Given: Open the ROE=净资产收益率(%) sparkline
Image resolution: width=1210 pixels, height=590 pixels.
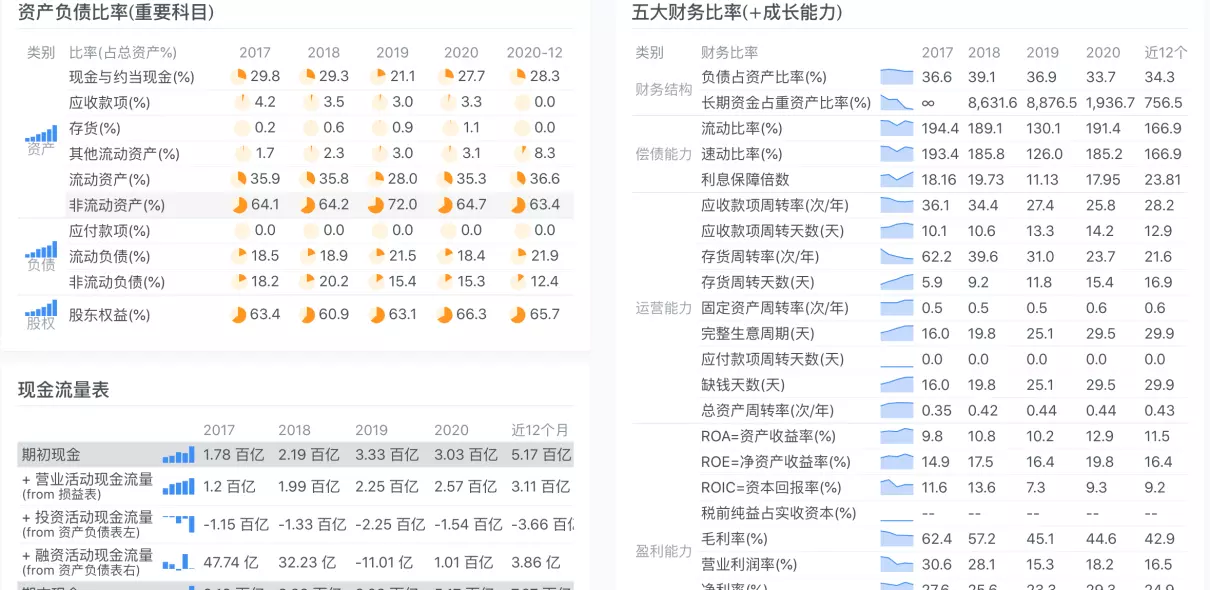Looking at the screenshot, I should point(897,461).
